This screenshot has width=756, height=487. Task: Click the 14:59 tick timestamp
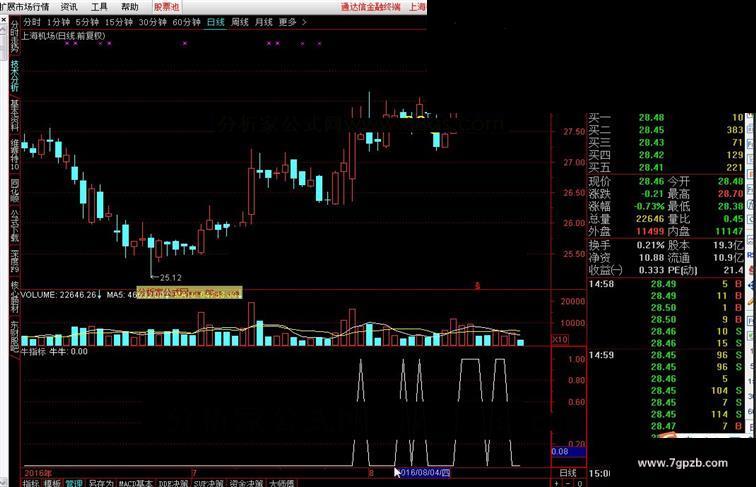[601, 355]
